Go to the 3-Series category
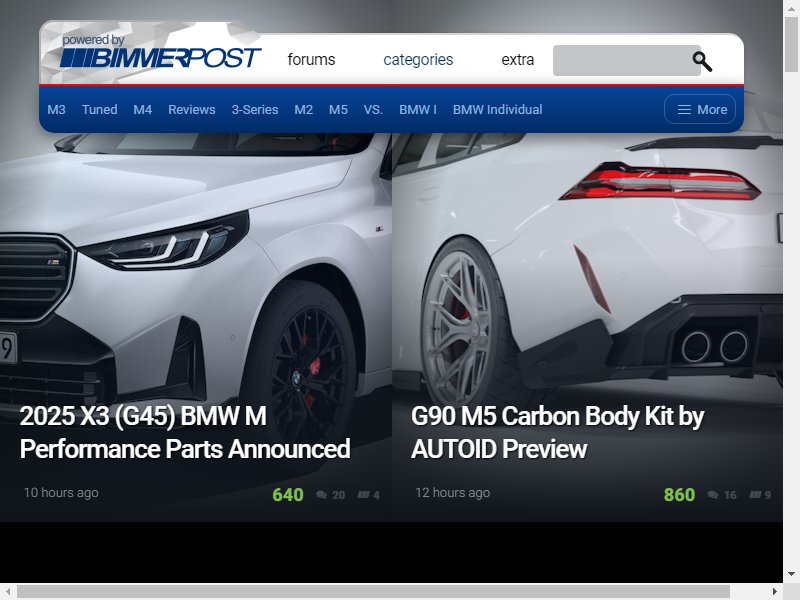 [255, 110]
